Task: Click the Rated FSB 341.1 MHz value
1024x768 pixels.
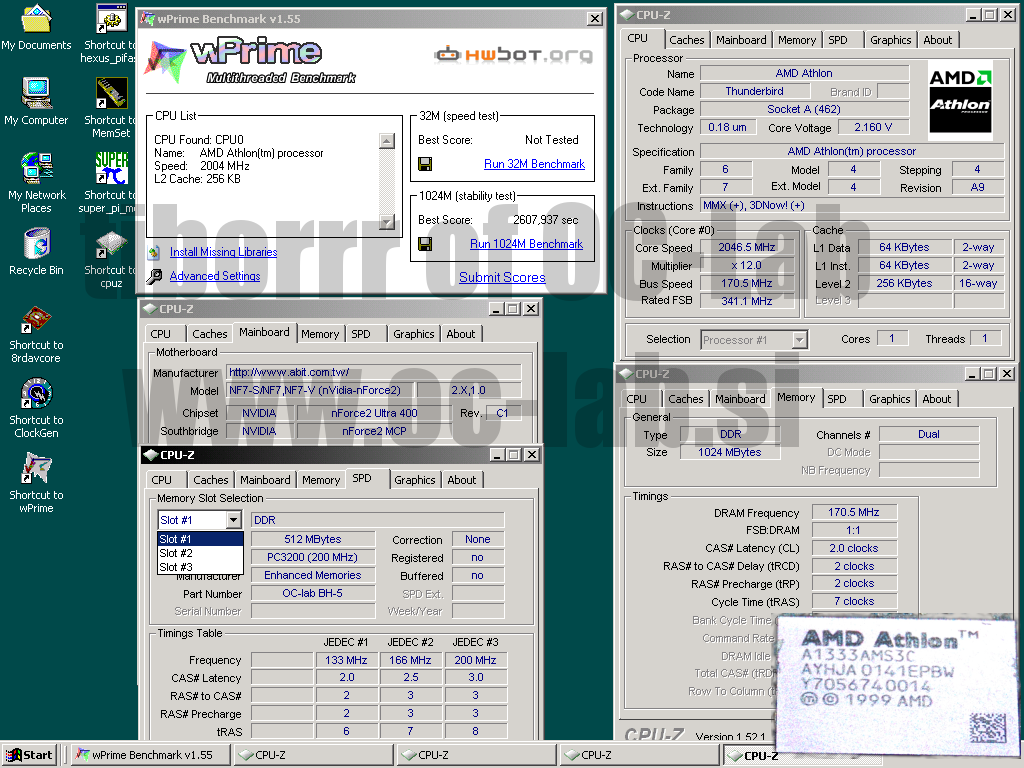Action: 746,301
